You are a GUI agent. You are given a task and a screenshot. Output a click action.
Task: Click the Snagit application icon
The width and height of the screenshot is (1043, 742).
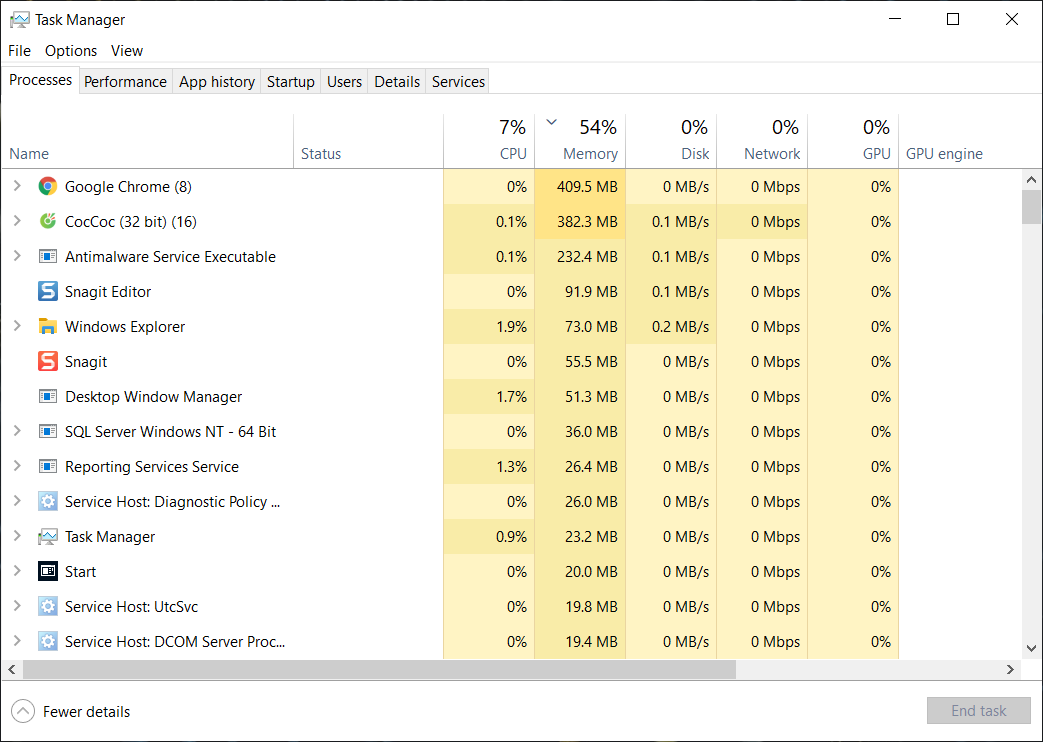[x=47, y=361]
